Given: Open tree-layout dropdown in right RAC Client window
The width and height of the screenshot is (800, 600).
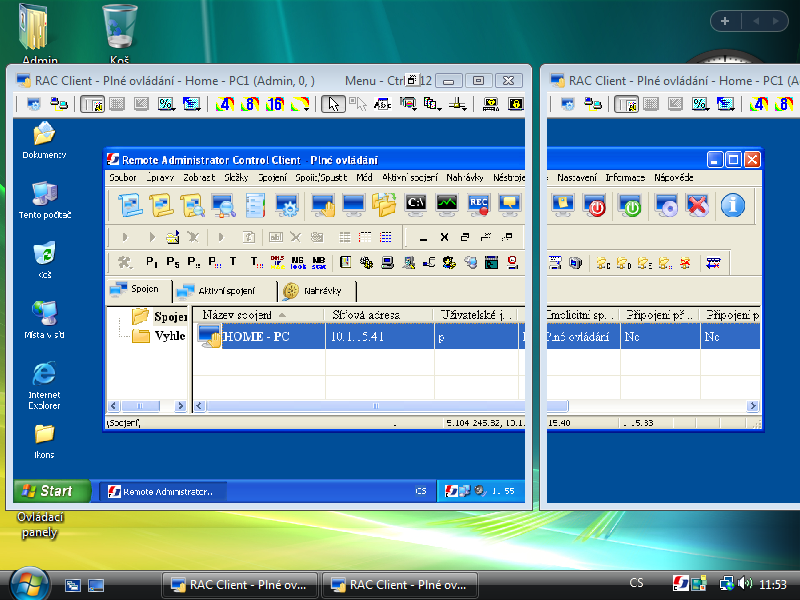Looking at the screenshot, I should click(725, 105).
